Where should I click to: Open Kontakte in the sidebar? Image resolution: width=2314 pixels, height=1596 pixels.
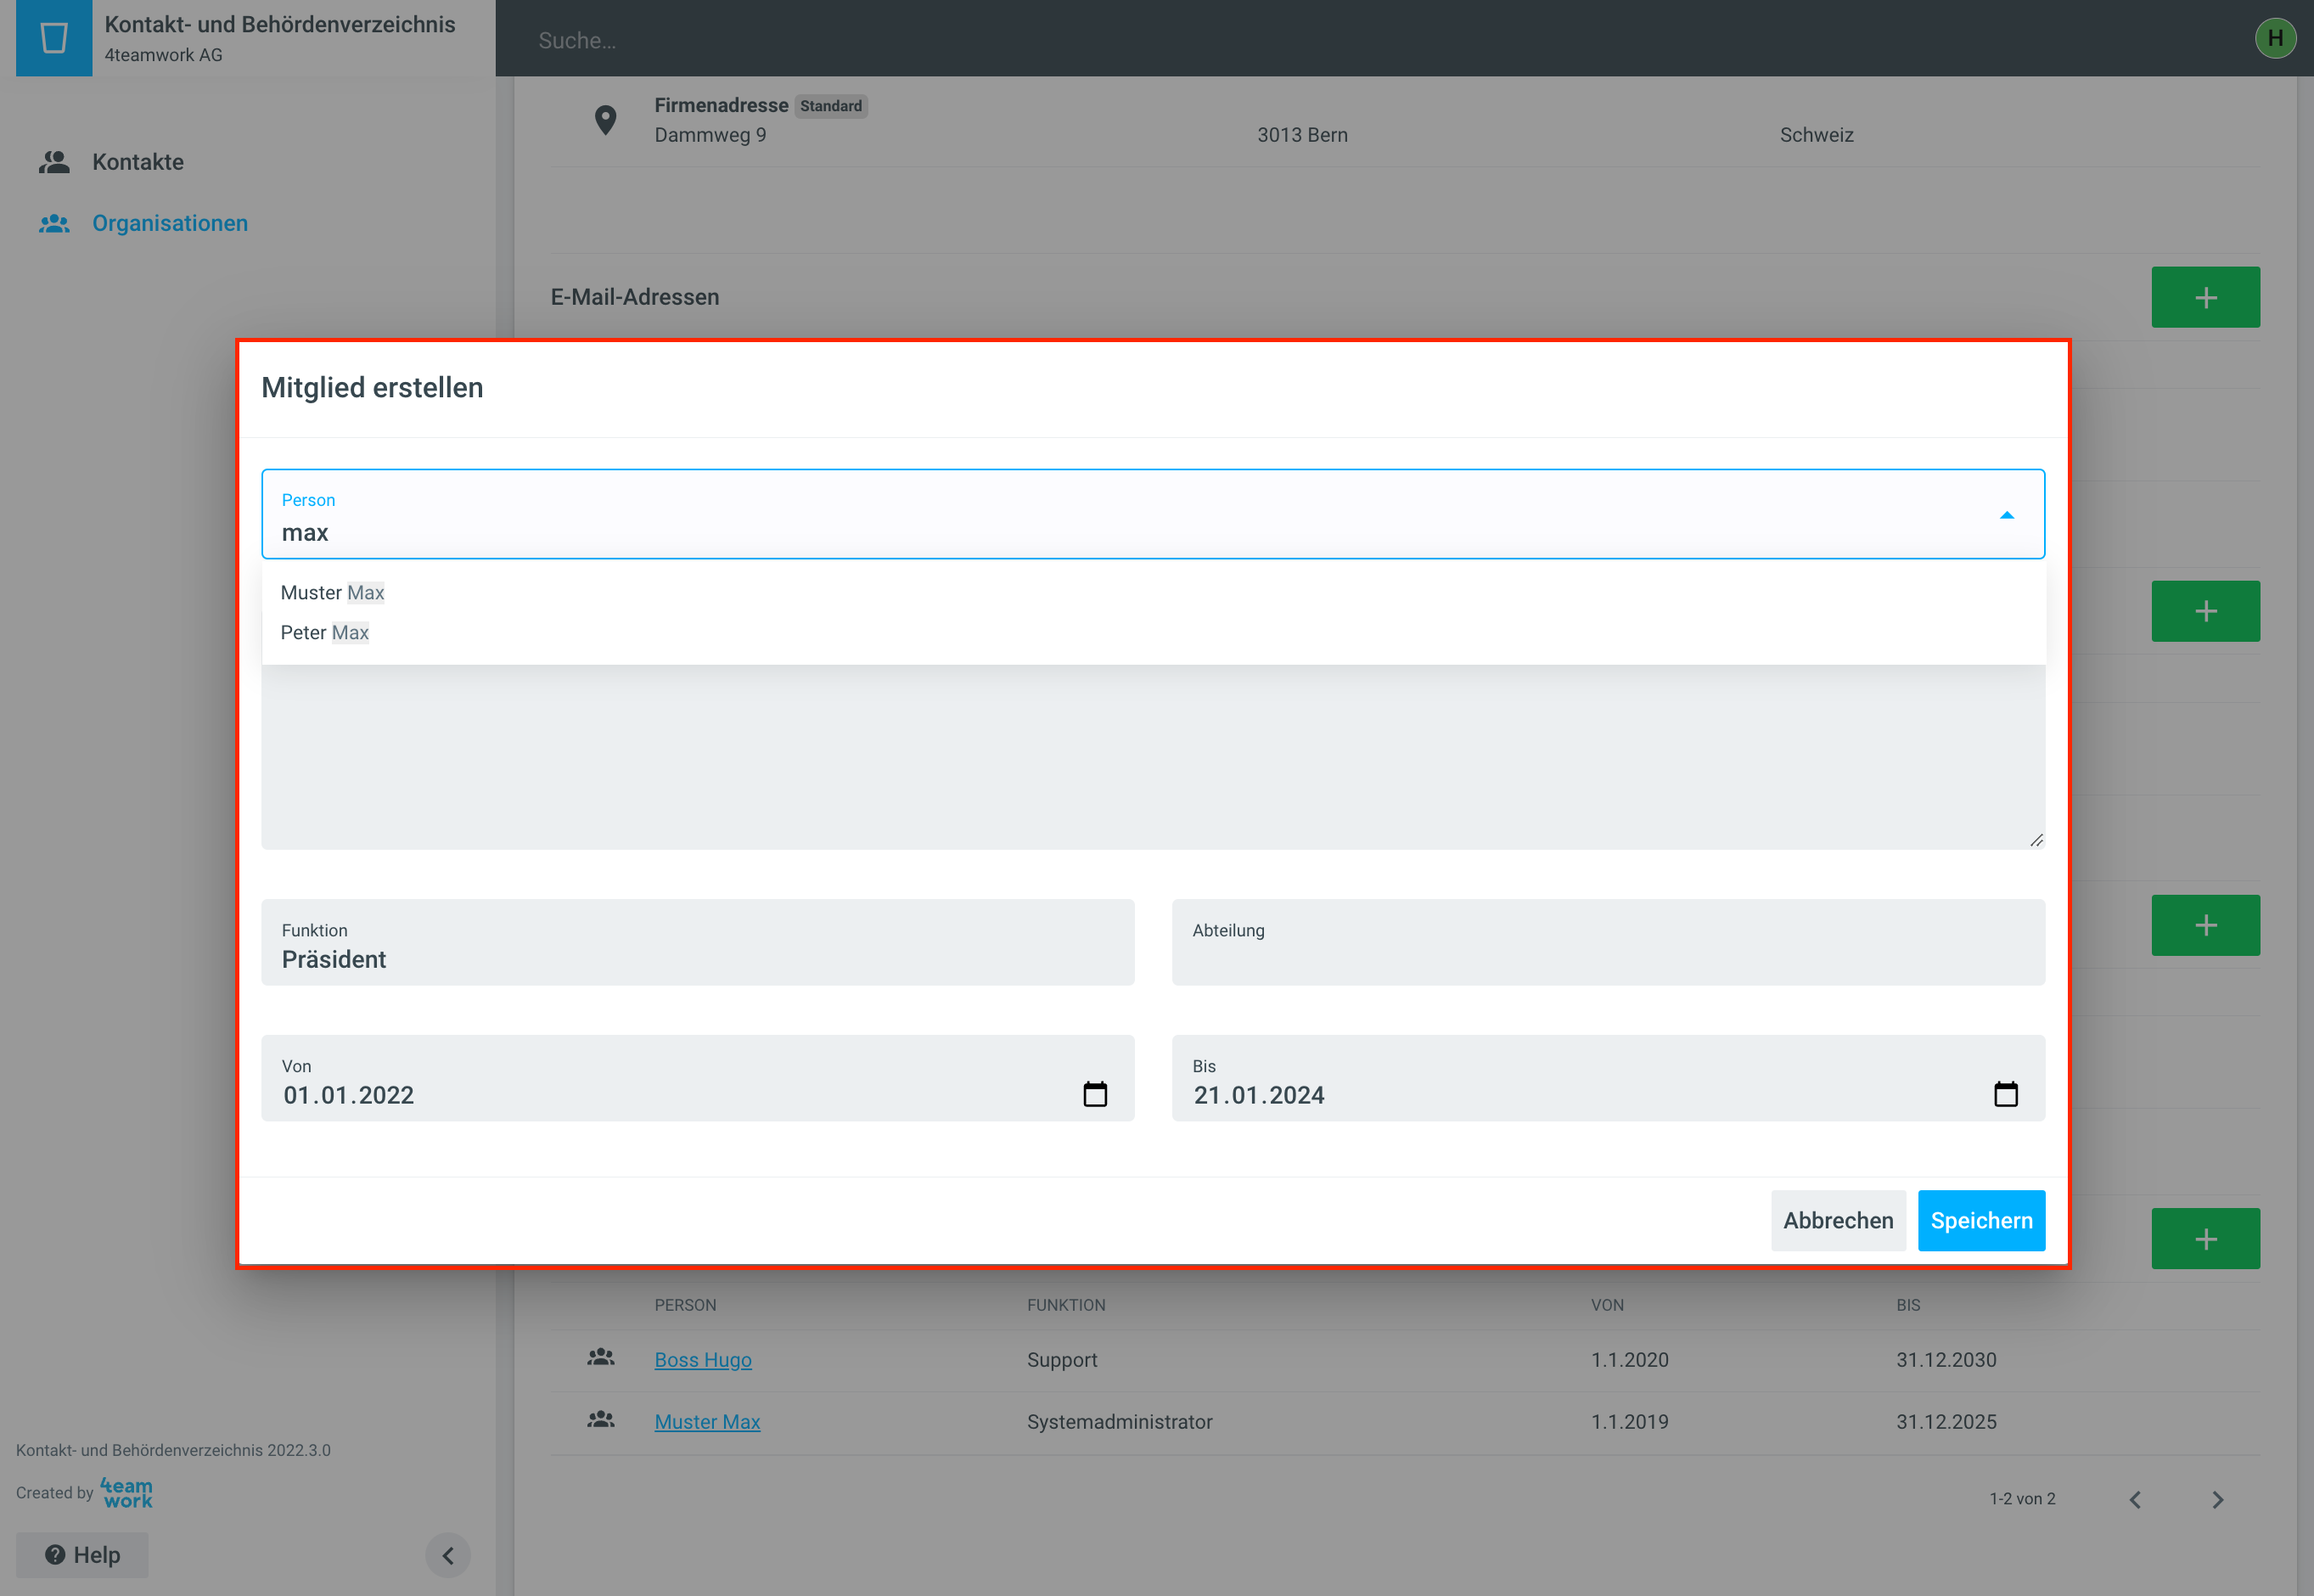(x=137, y=162)
